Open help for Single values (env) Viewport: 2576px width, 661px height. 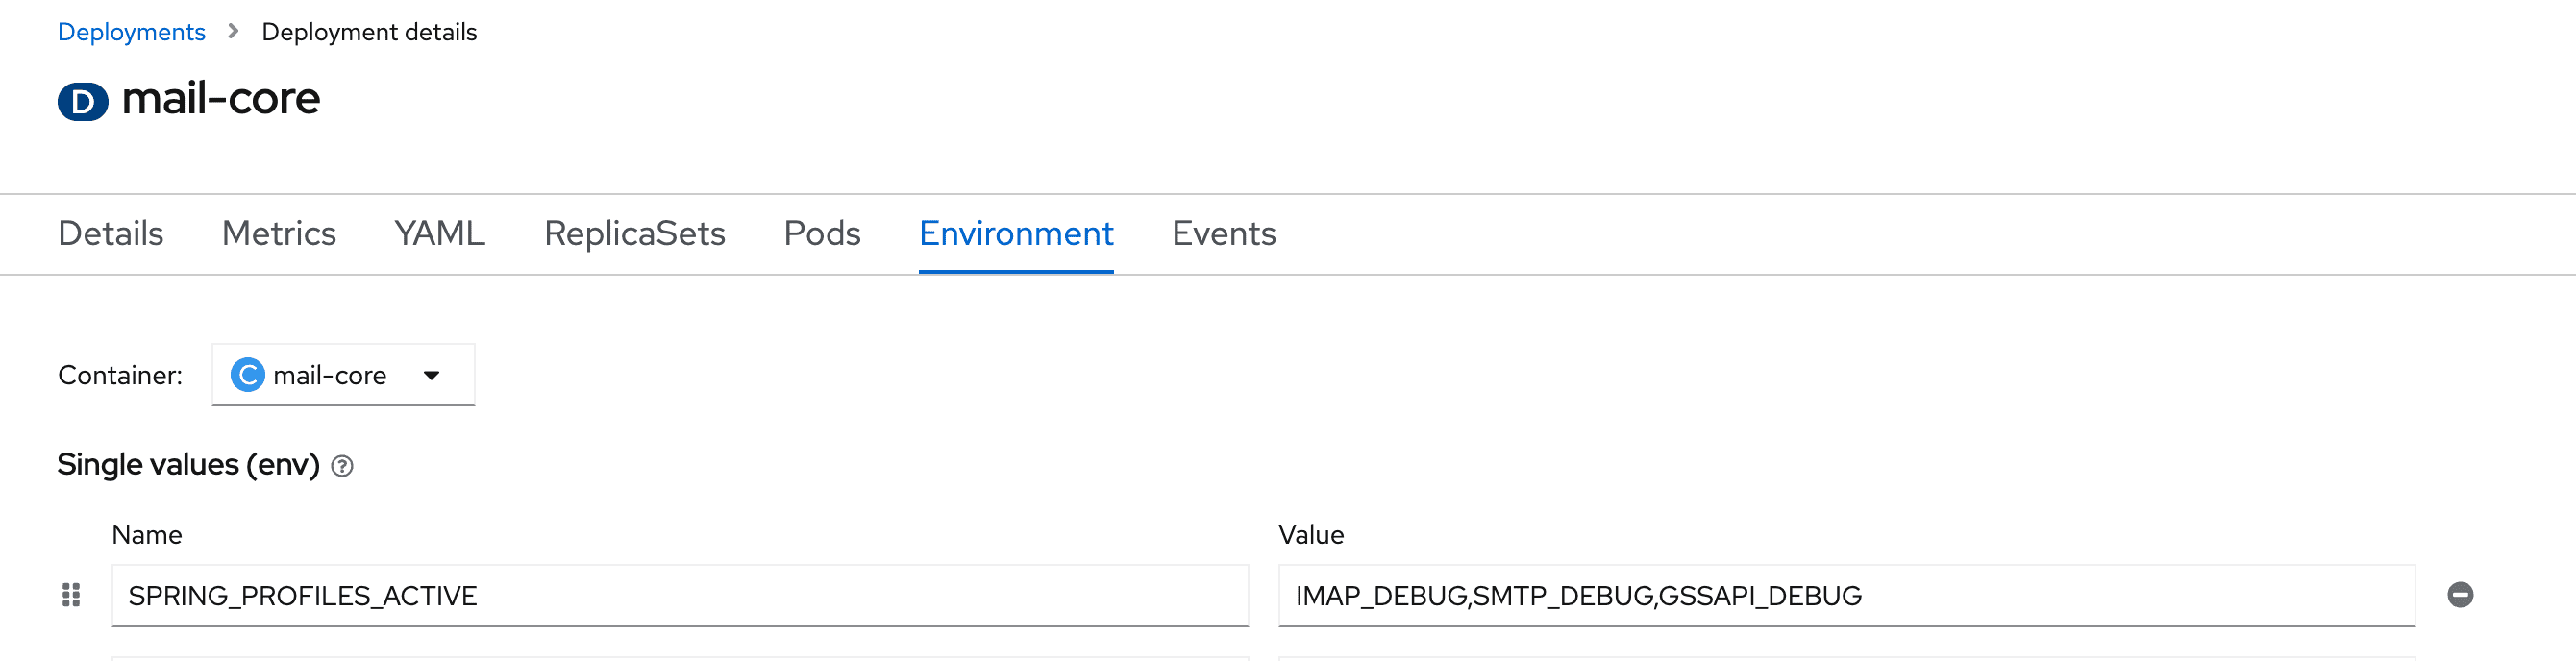click(342, 466)
